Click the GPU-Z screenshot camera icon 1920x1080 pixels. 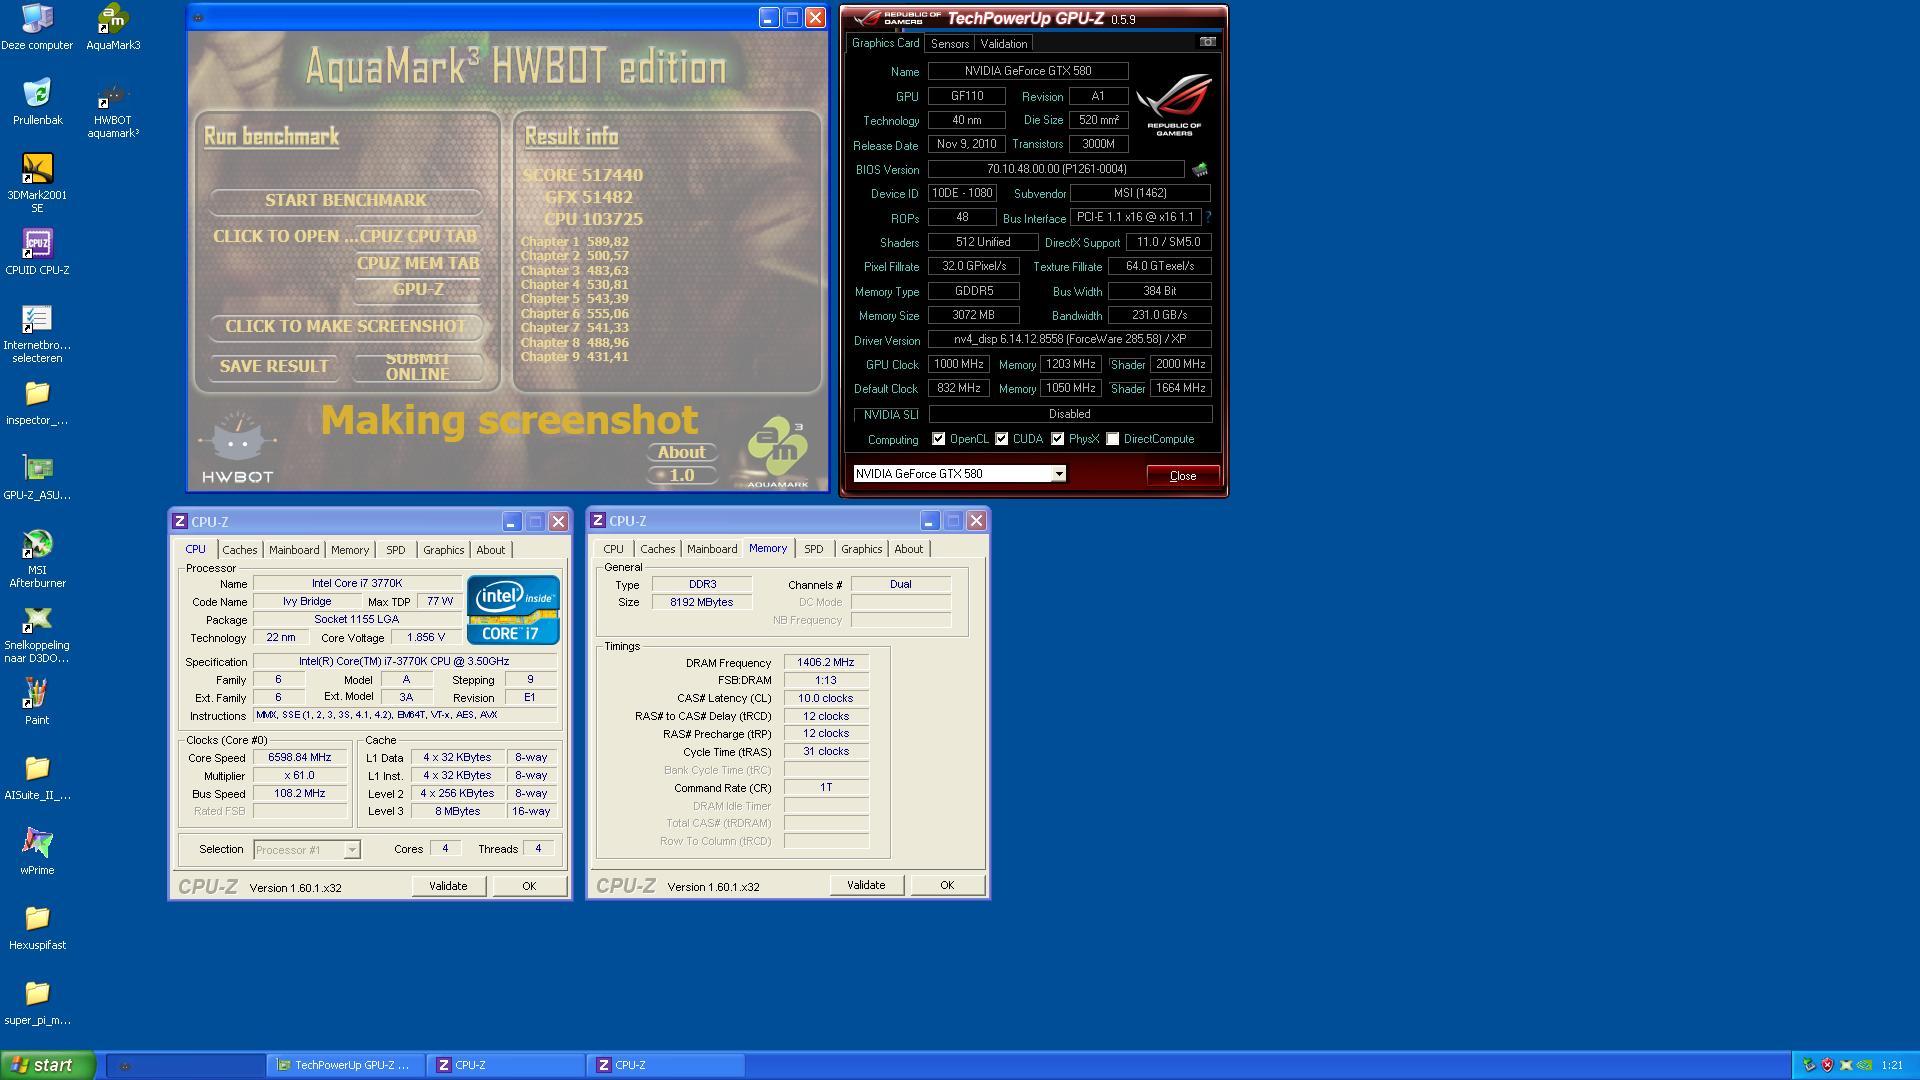1207,42
